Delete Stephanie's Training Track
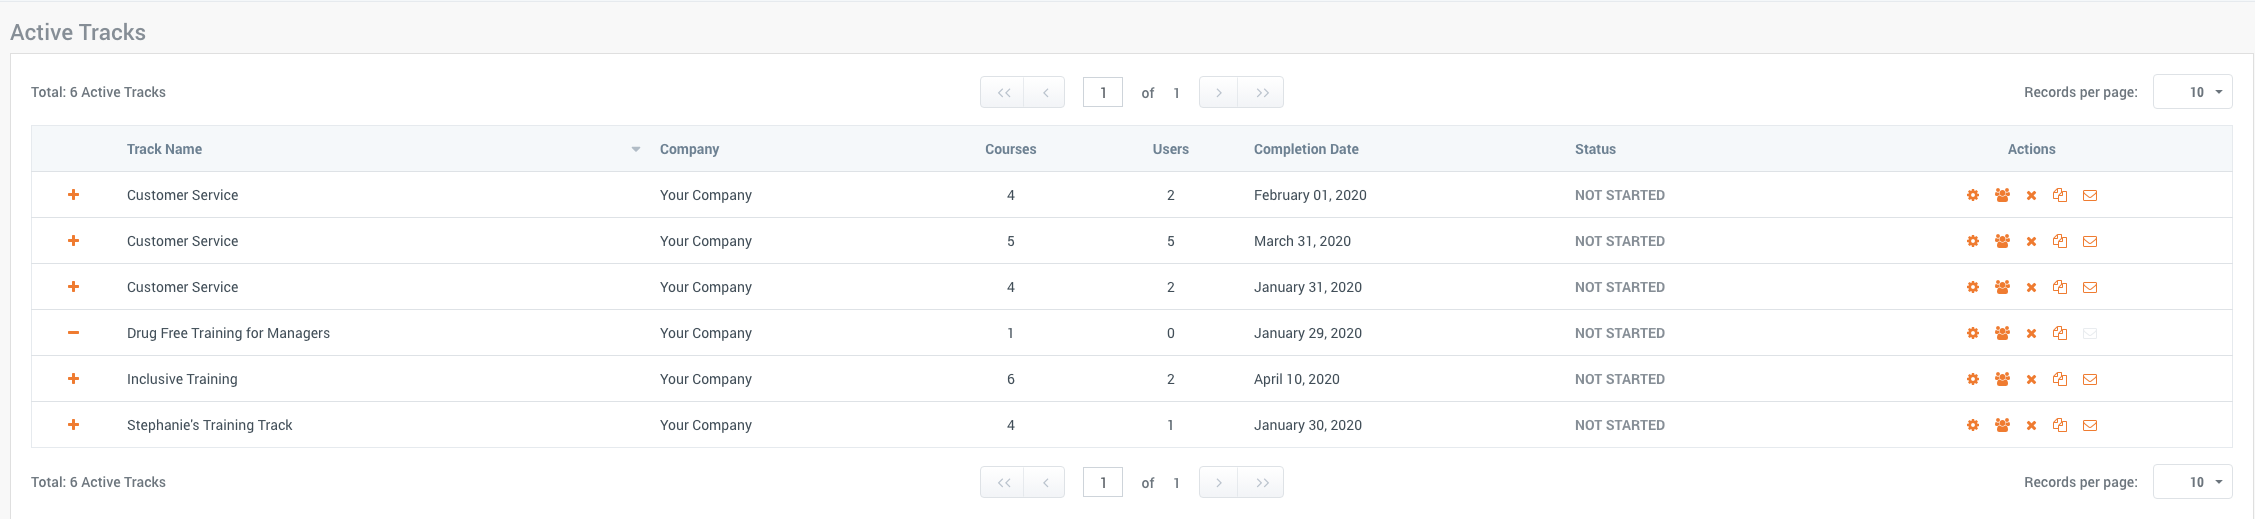2255x519 pixels. (x=2031, y=425)
